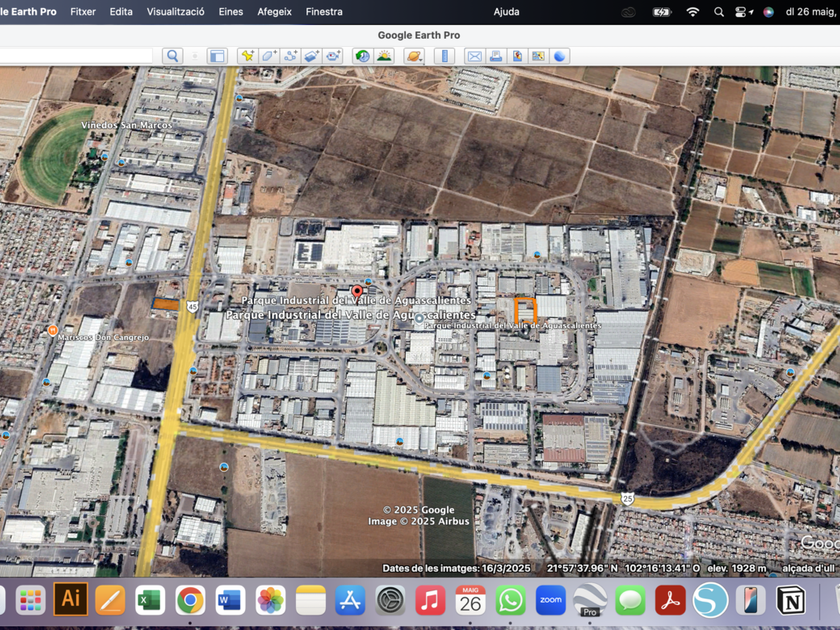
Task: Open the Visualització menu
Action: pos(175,12)
